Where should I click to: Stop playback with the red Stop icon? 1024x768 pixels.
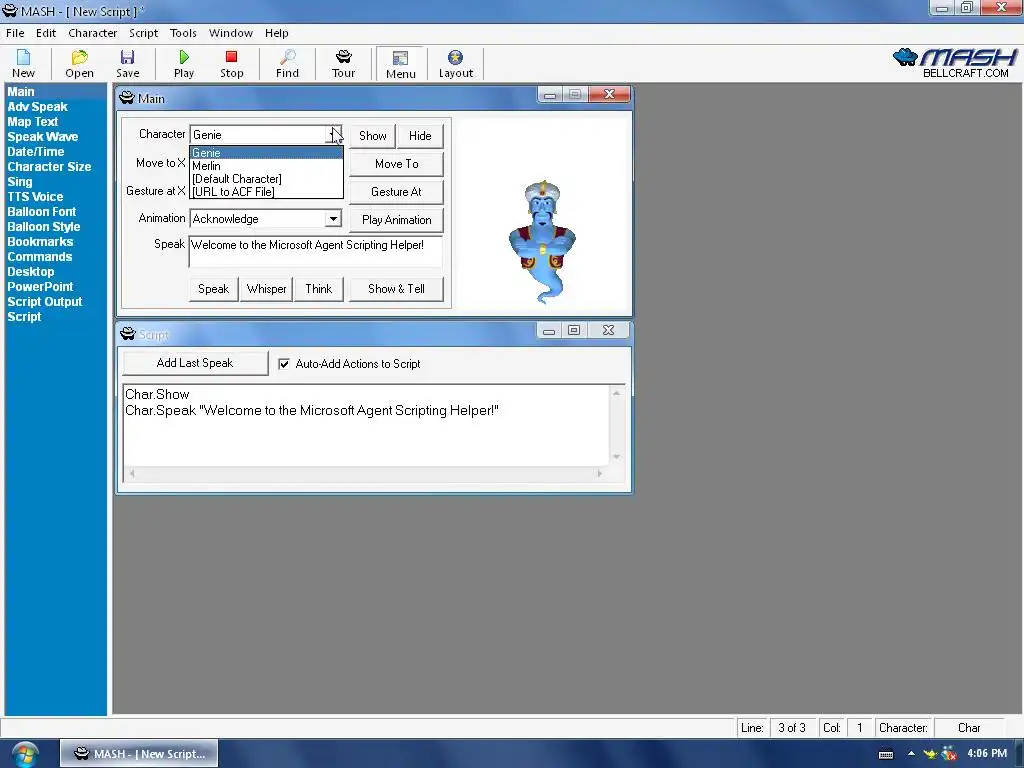(231, 64)
